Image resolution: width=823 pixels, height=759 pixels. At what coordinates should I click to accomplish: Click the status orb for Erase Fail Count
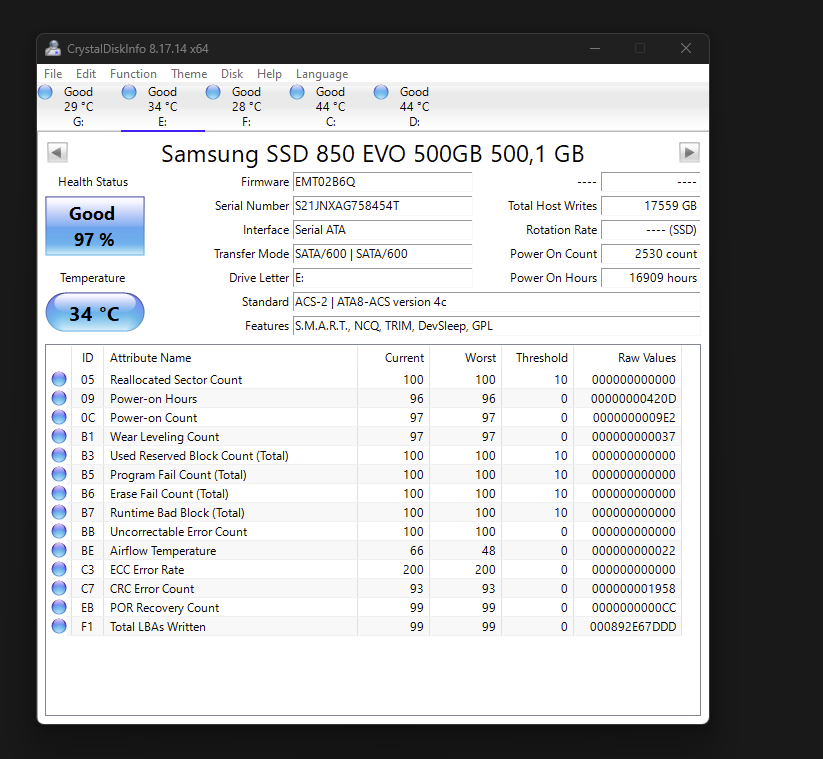[x=59, y=493]
